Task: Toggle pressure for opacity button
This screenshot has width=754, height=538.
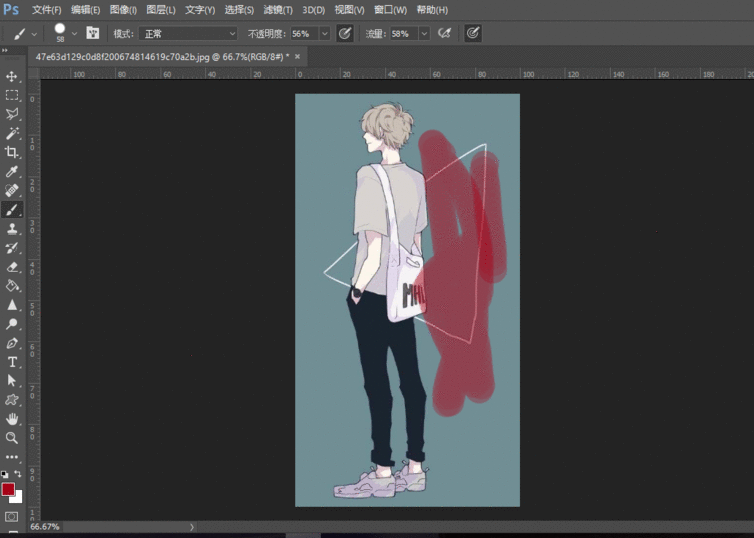Action: point(345,33)
